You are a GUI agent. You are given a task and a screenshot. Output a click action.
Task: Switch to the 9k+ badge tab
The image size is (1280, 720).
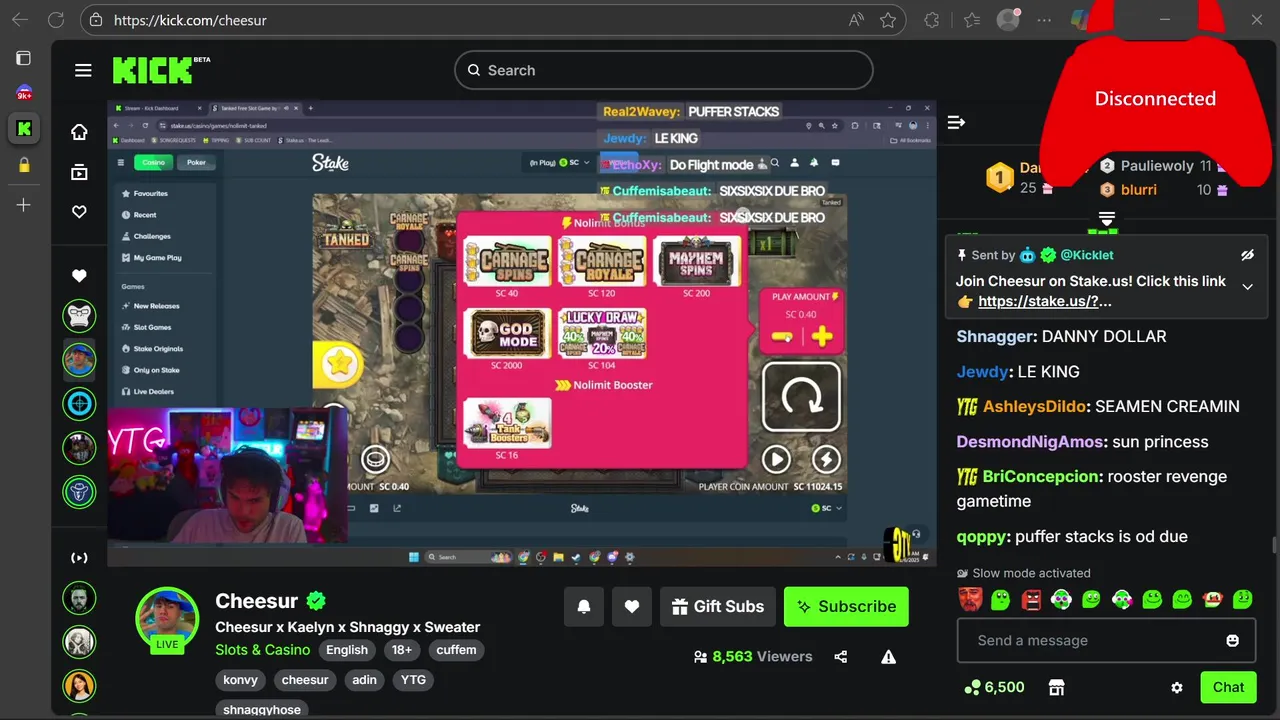24,93
